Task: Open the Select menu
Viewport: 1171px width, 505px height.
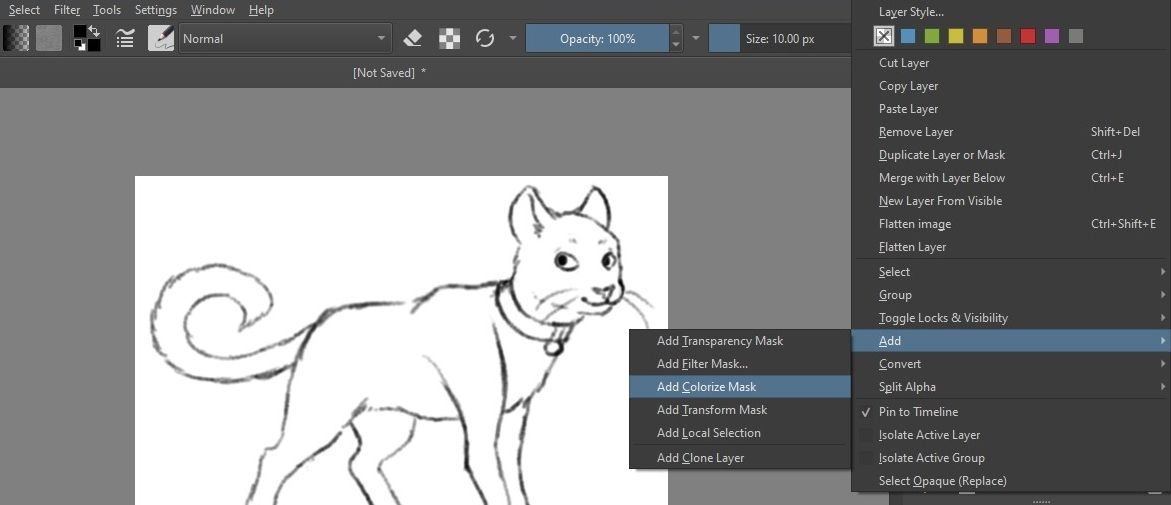Action: pos(24,10)
